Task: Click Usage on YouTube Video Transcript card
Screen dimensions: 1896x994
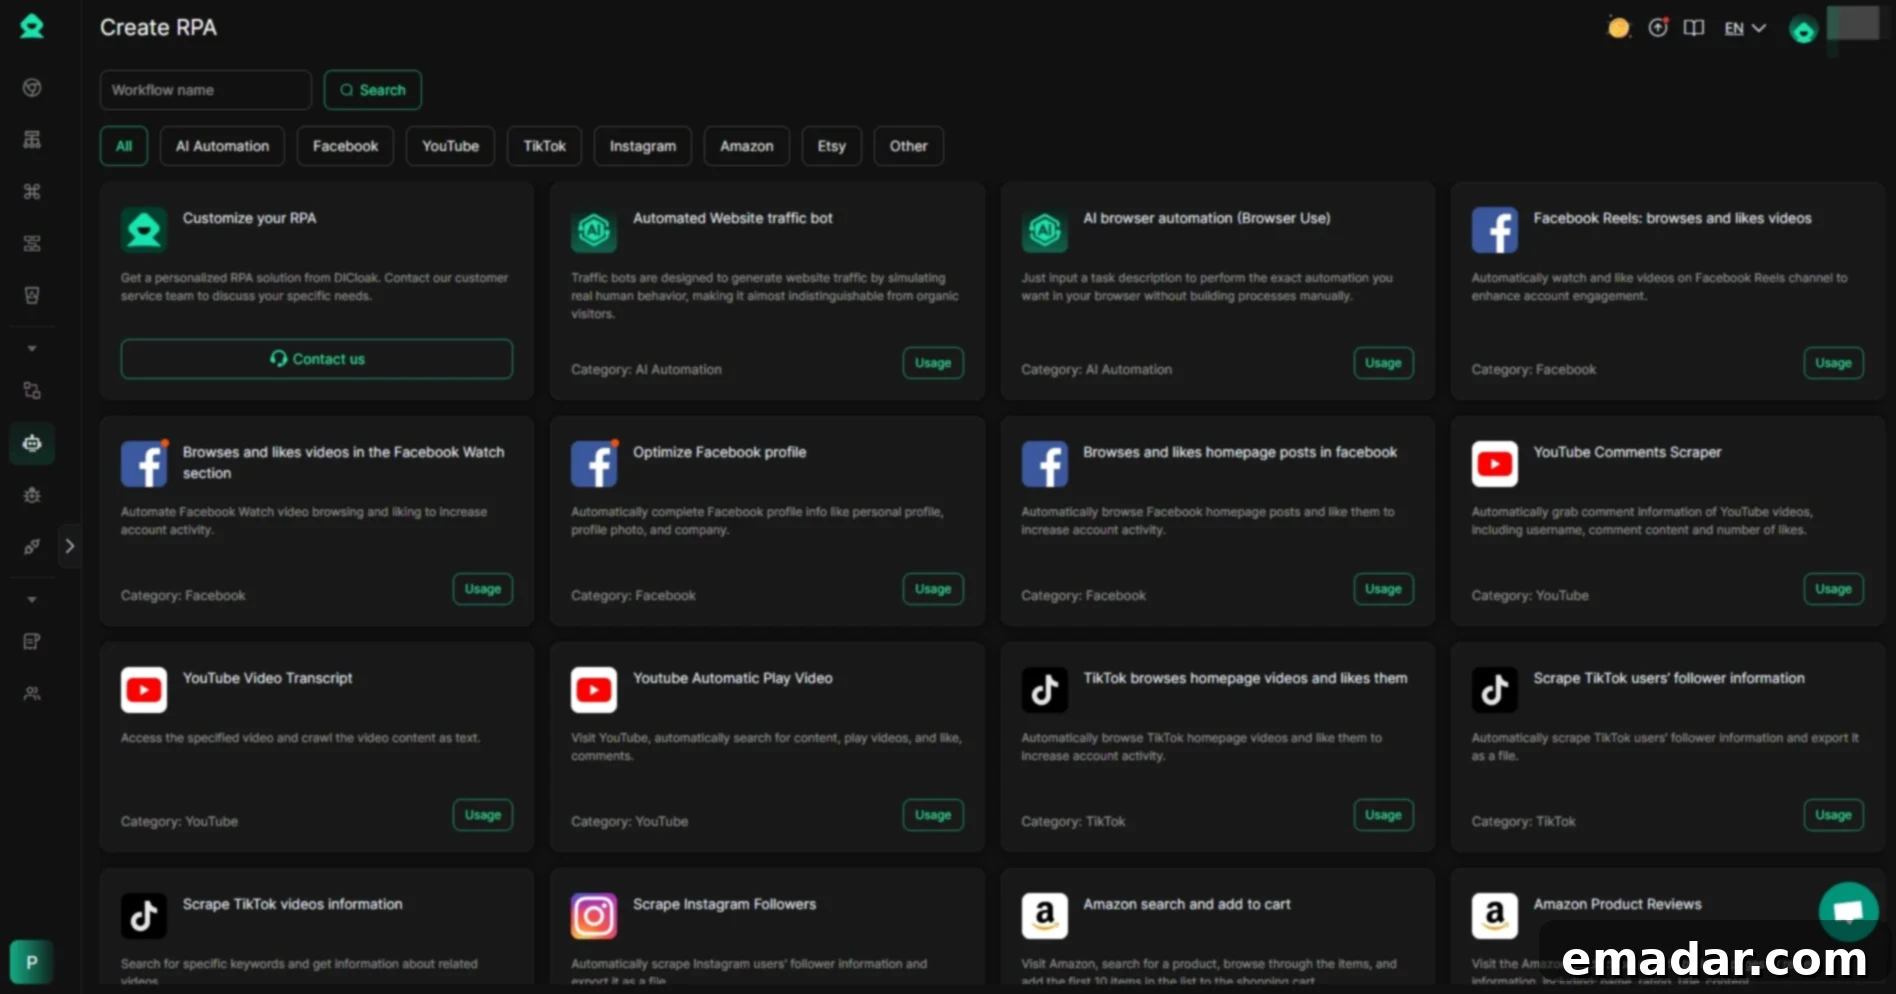Action: 483,815
